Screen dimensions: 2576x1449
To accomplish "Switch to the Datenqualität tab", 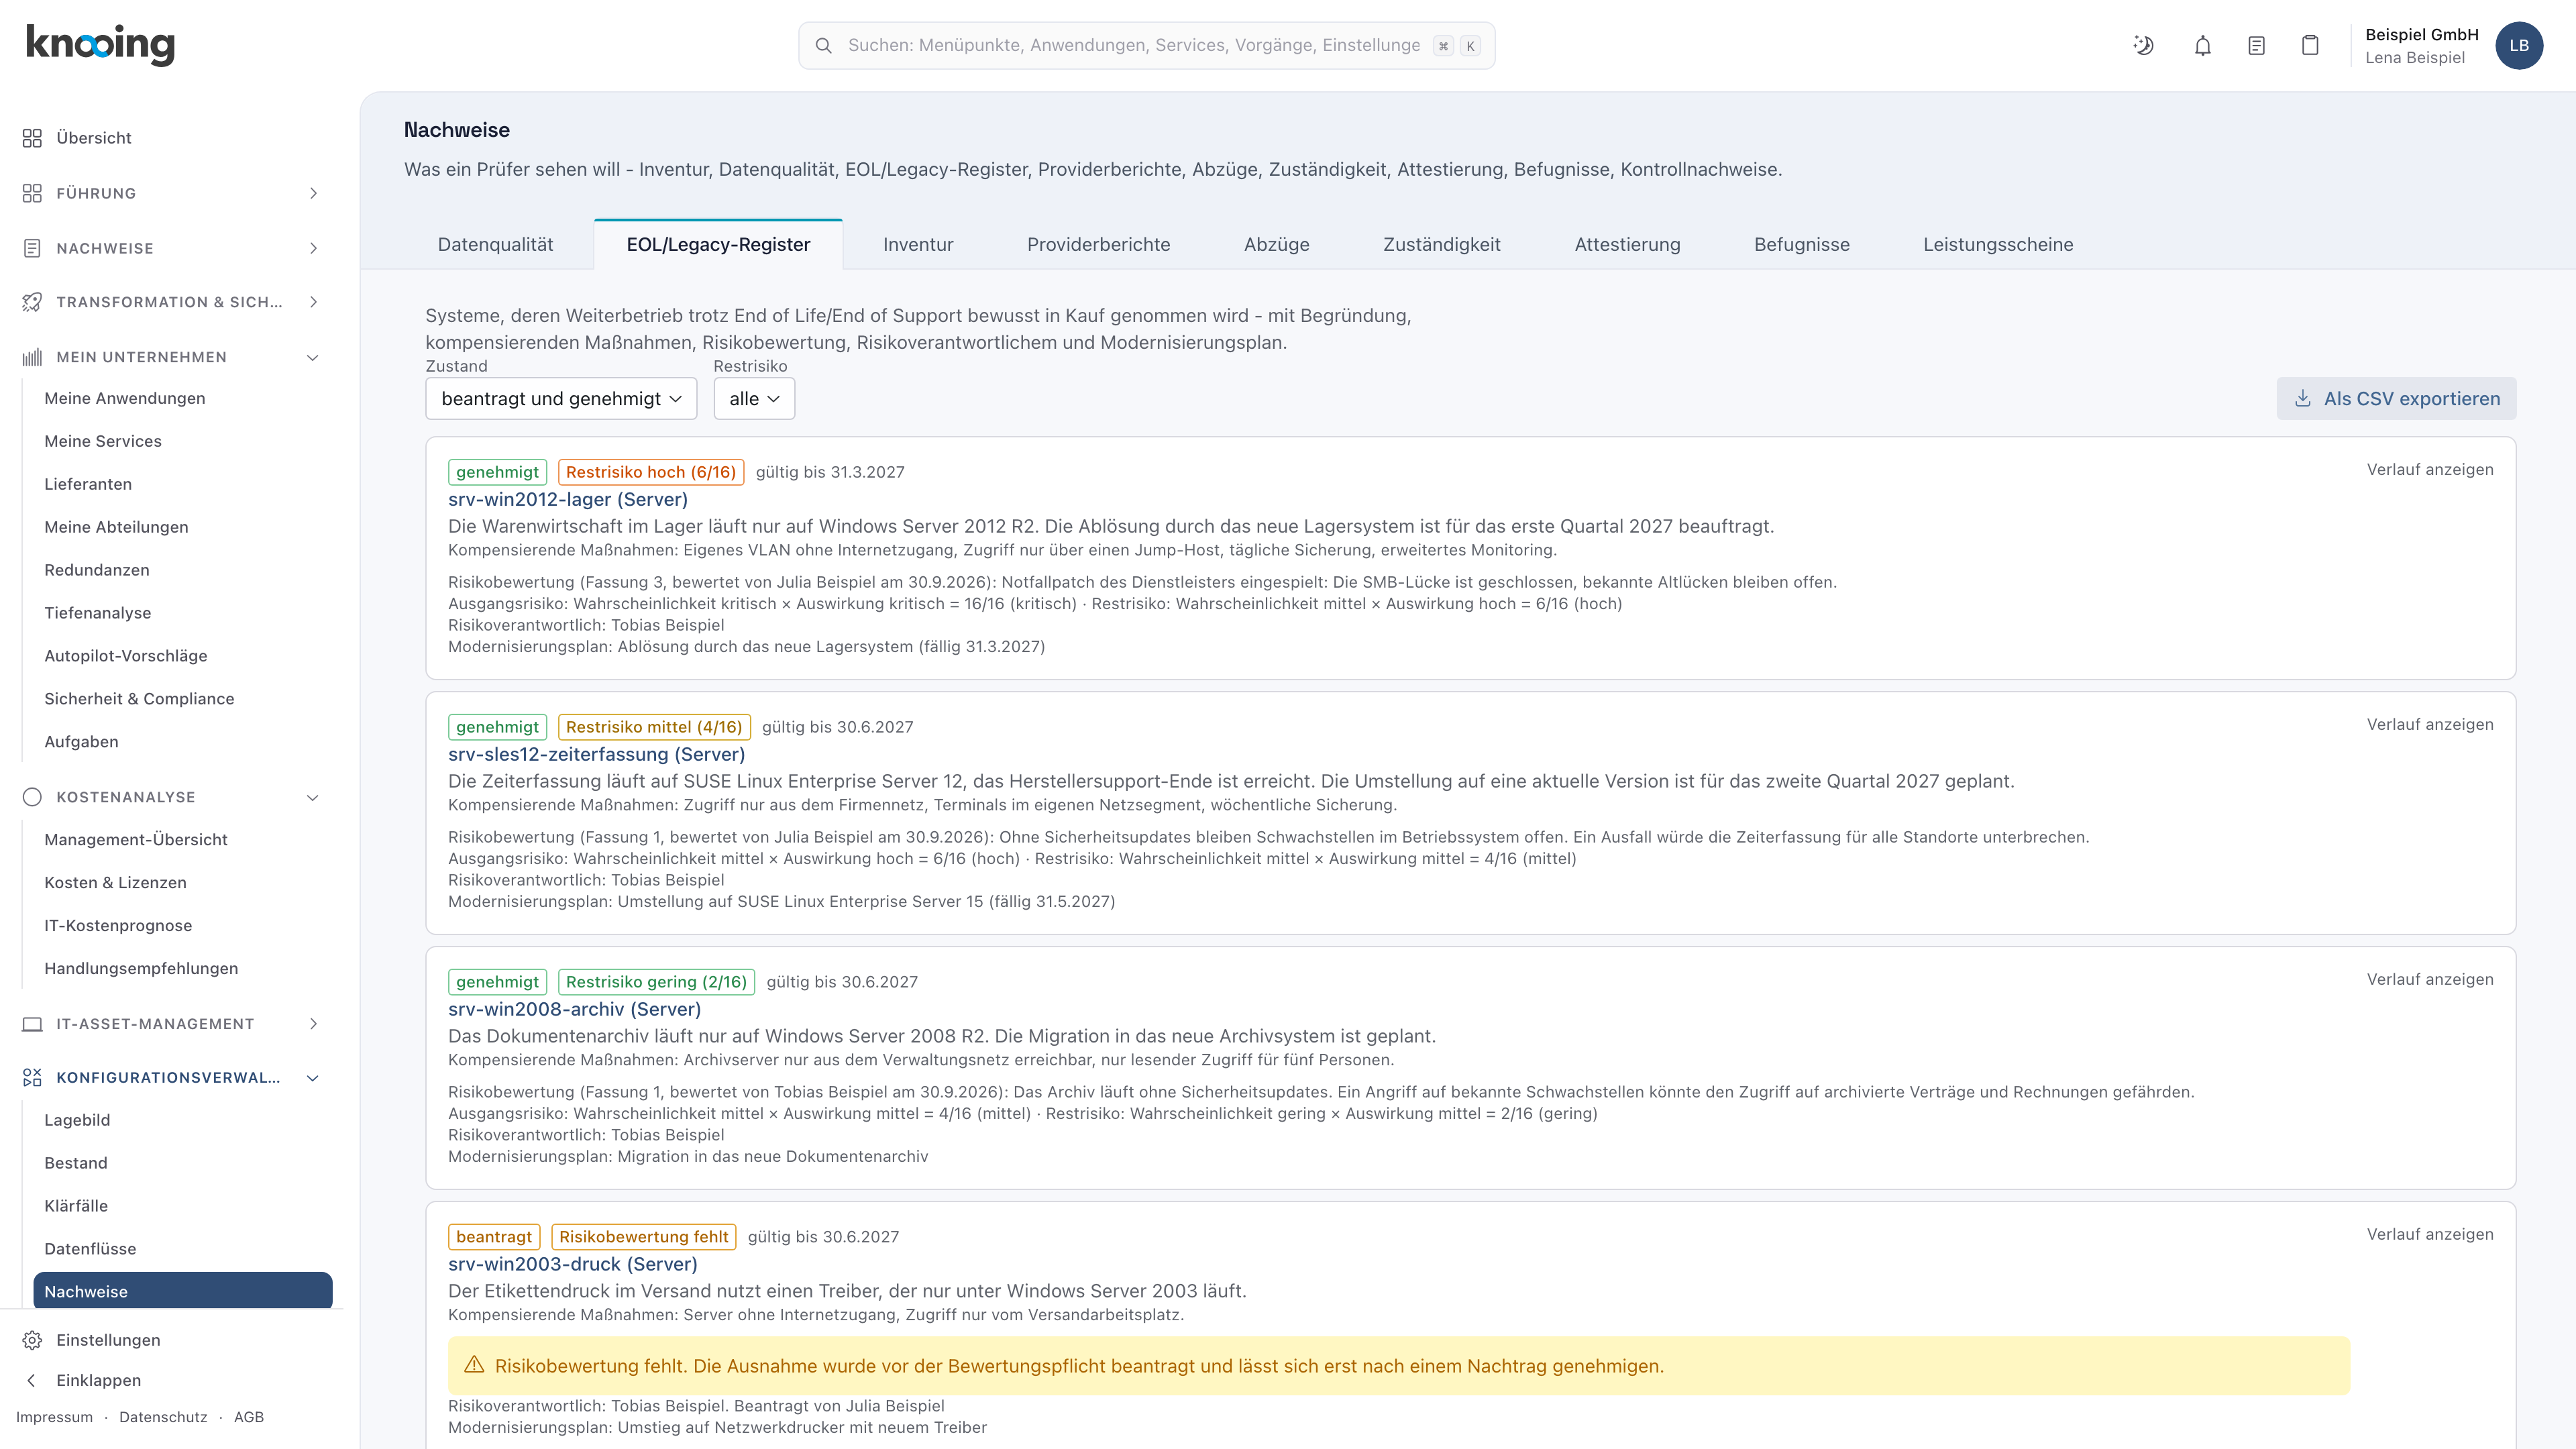I will (495, 245).
